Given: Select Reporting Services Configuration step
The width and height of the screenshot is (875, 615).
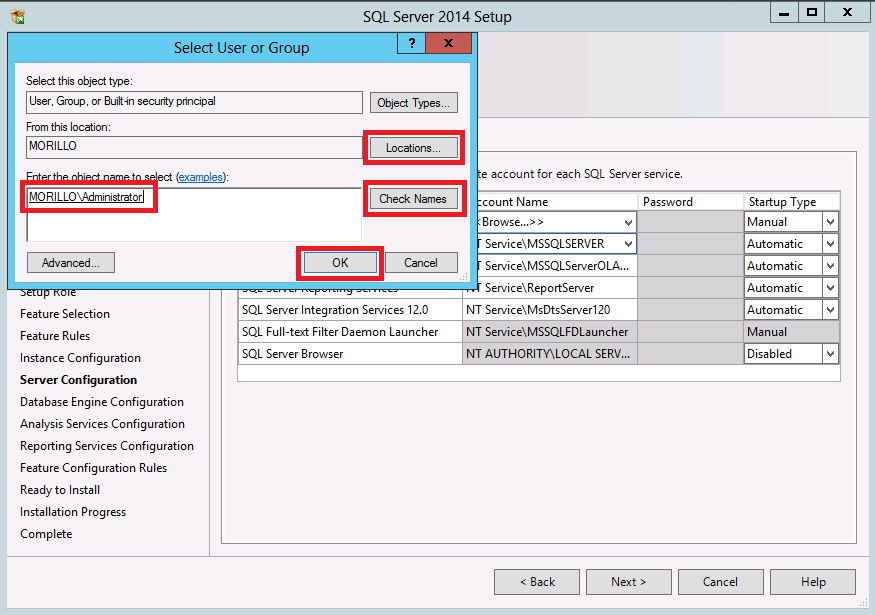Looking at the screenshot, I should coord(107,446).
